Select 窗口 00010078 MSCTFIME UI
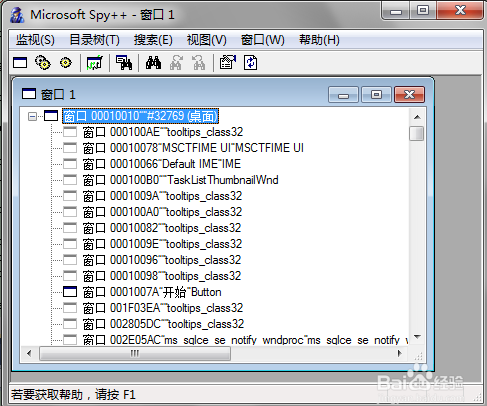487x406 pixels. (193, 148)
